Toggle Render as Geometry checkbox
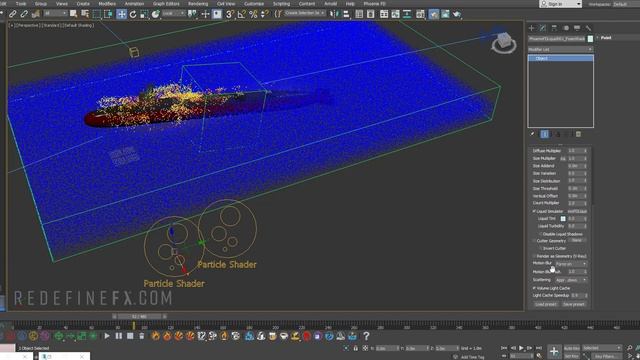 tap(534, 256)
